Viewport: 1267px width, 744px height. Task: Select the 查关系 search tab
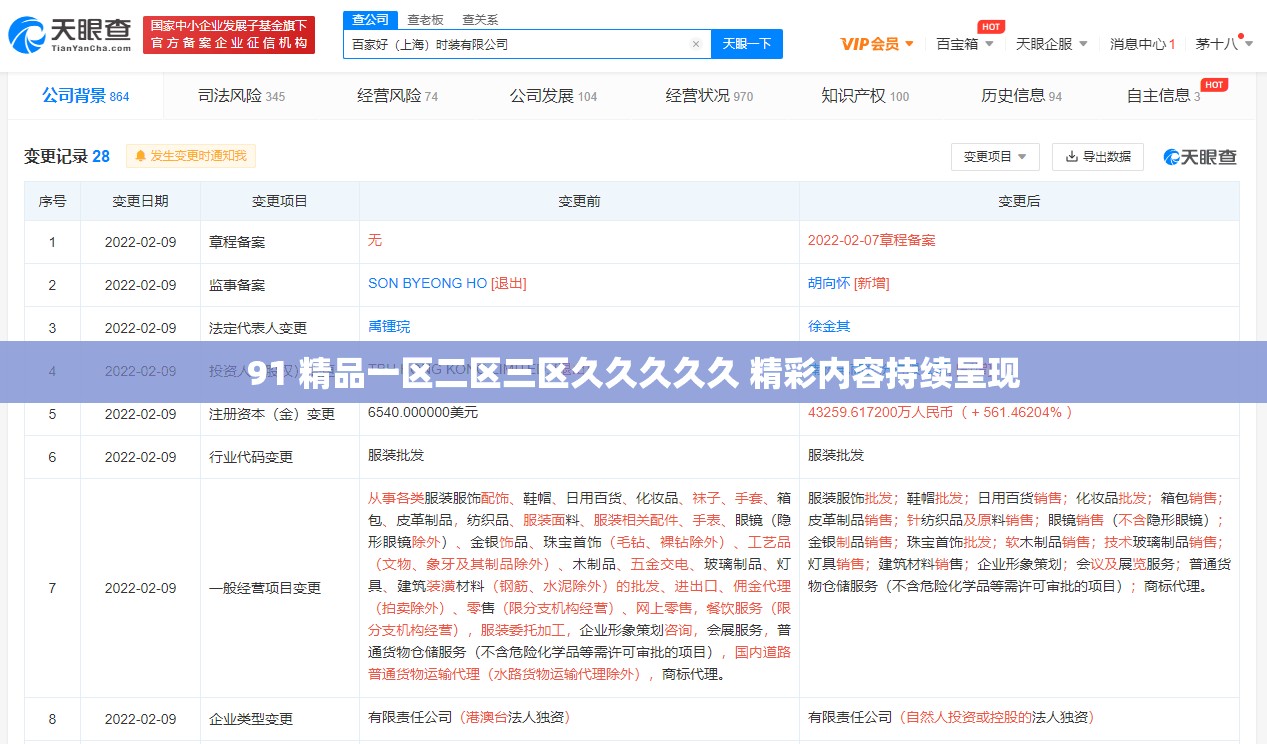tap(480, 19)
